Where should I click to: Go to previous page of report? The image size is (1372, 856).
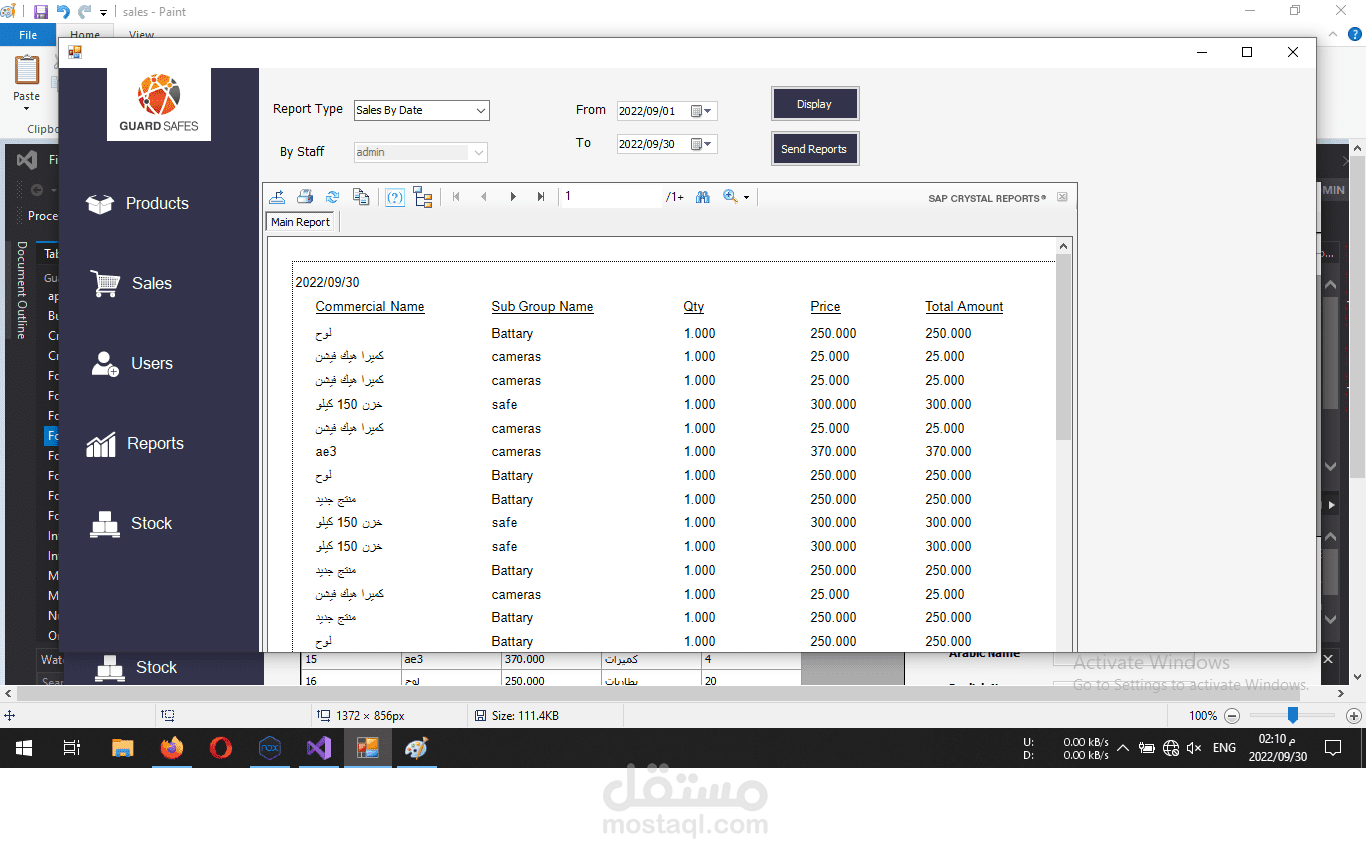pos(484,197)
